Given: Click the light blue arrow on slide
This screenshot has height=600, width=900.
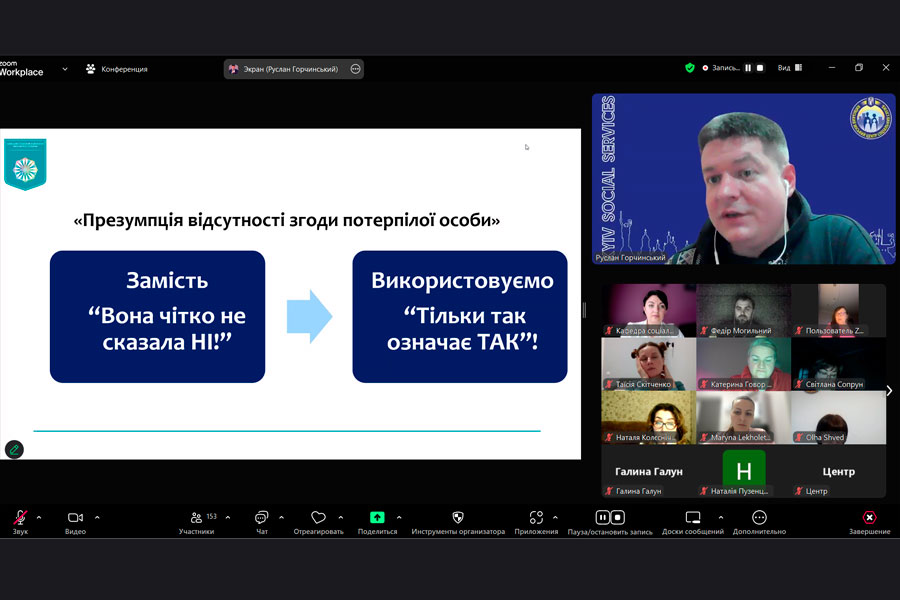Looking at the screenshot, I should click(309, 316).
